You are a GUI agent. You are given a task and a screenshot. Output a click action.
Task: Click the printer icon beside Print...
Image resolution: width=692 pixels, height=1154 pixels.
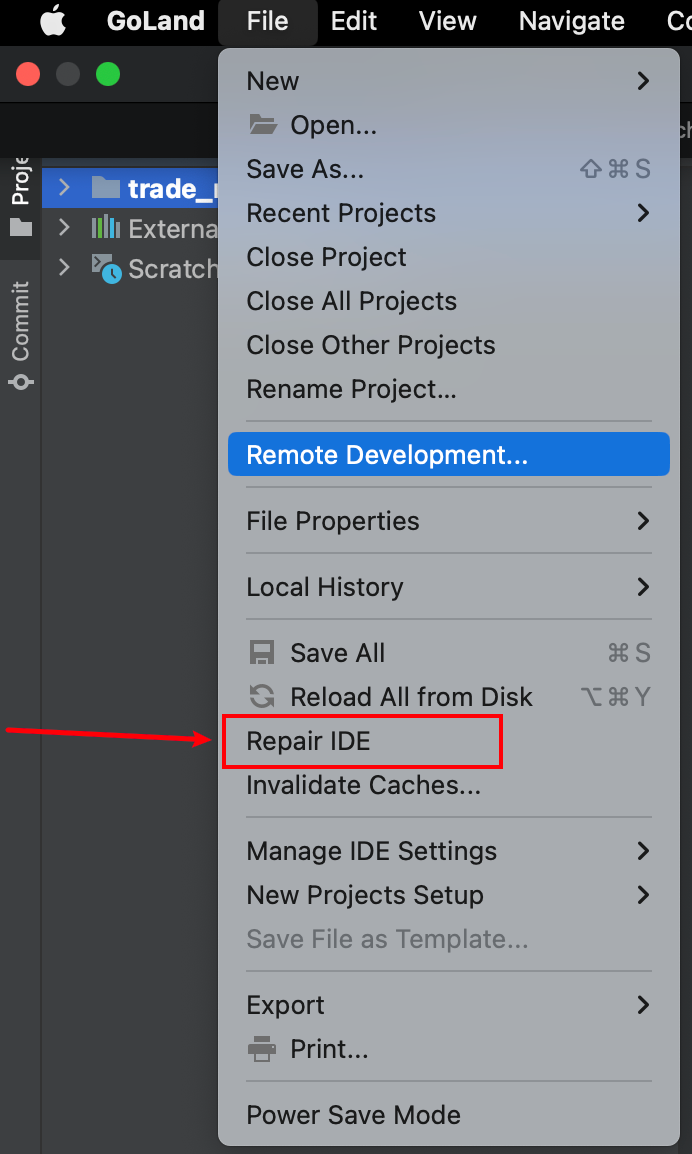pos(261,1049)
